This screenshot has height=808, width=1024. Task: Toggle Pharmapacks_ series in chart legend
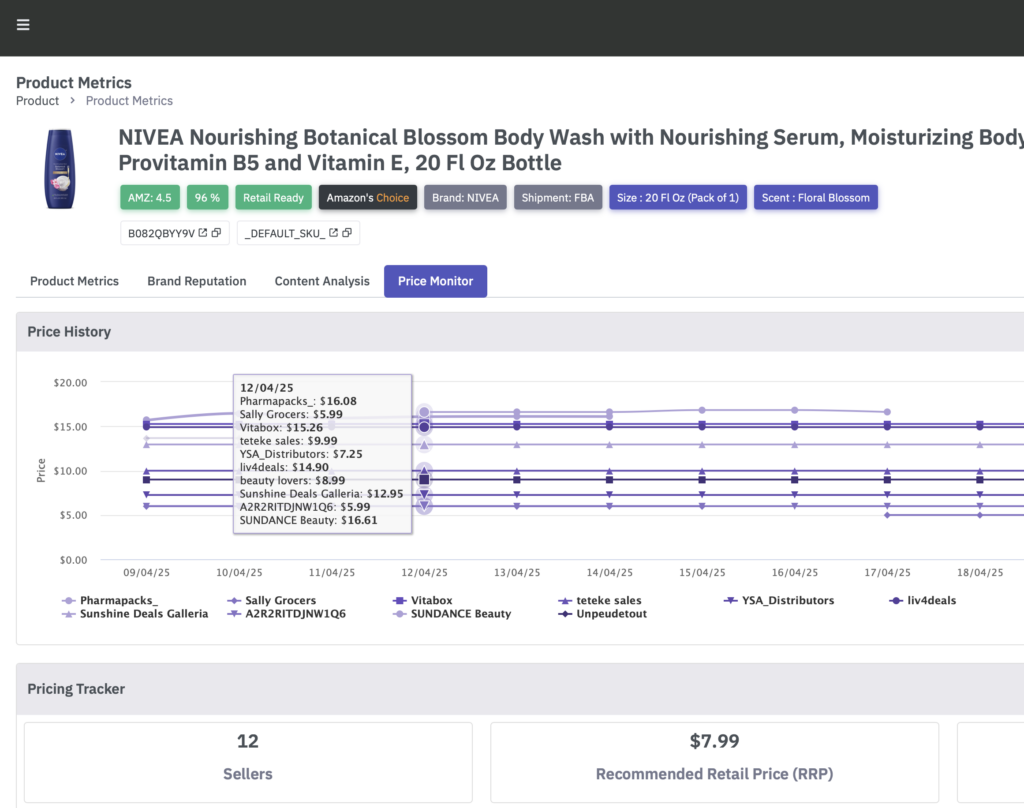point(110,600)
